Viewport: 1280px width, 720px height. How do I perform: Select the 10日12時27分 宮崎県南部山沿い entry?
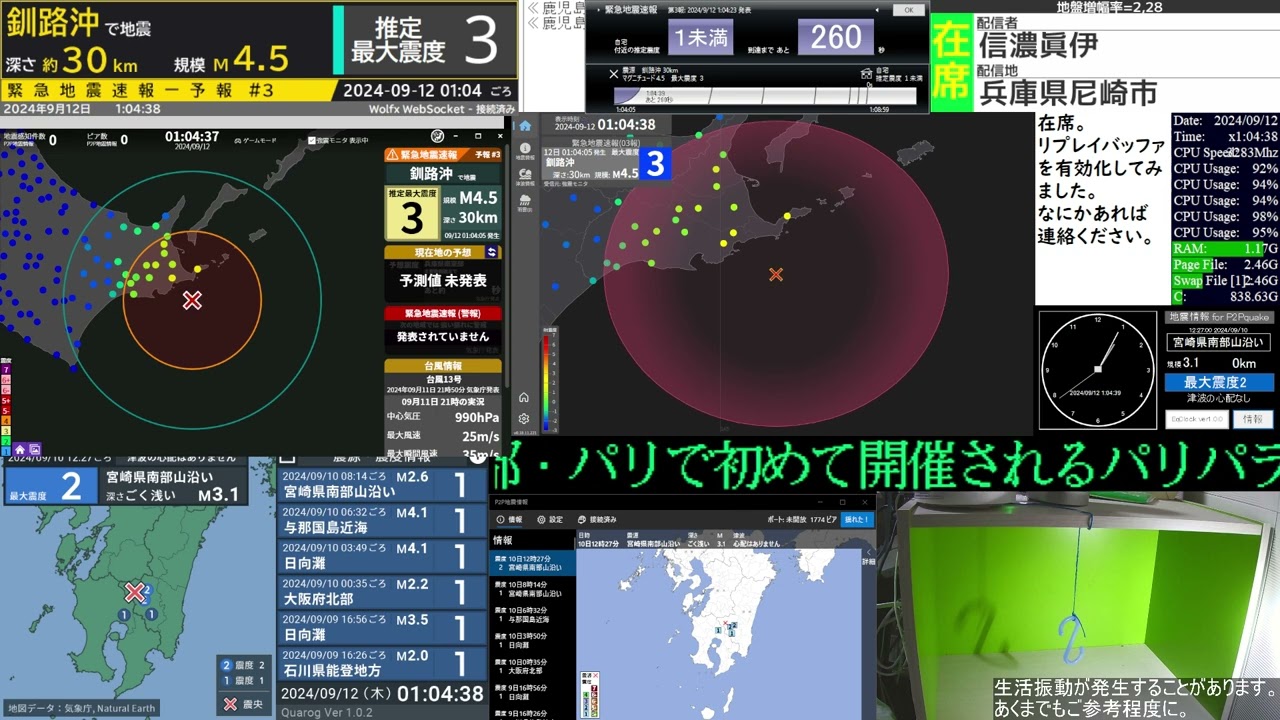pos(533,563)
